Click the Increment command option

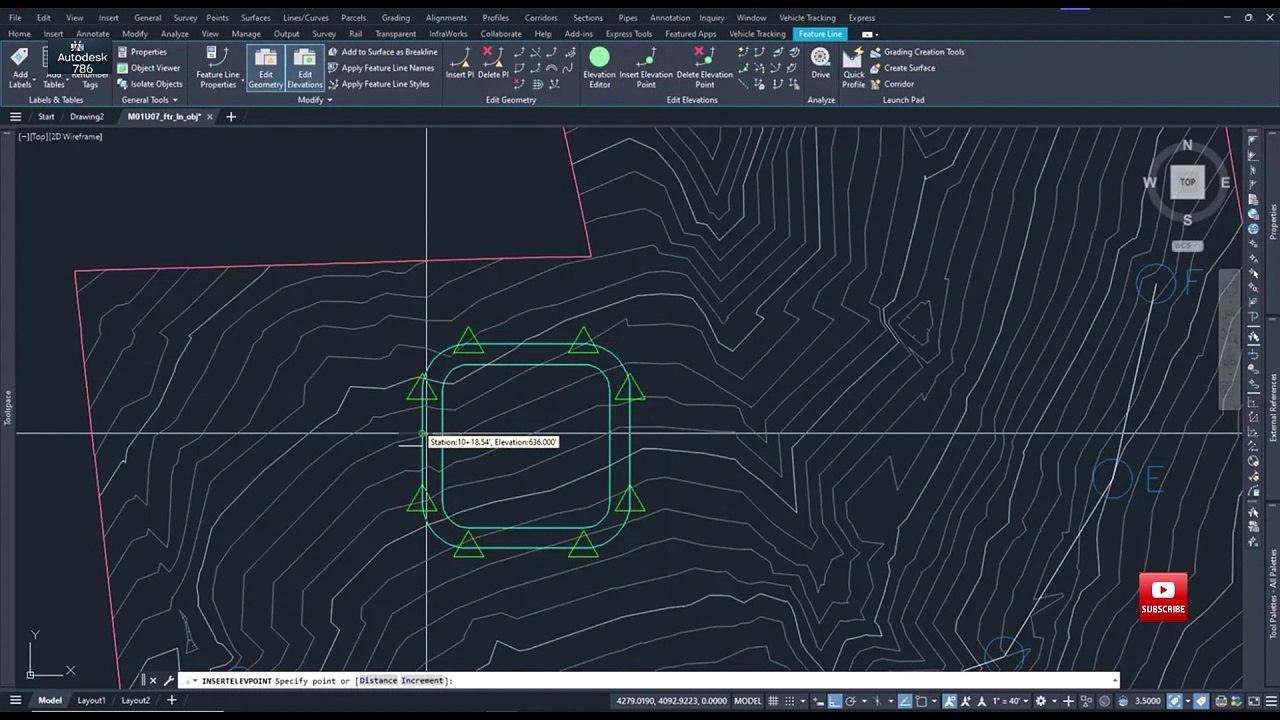(x=422, y=681)
